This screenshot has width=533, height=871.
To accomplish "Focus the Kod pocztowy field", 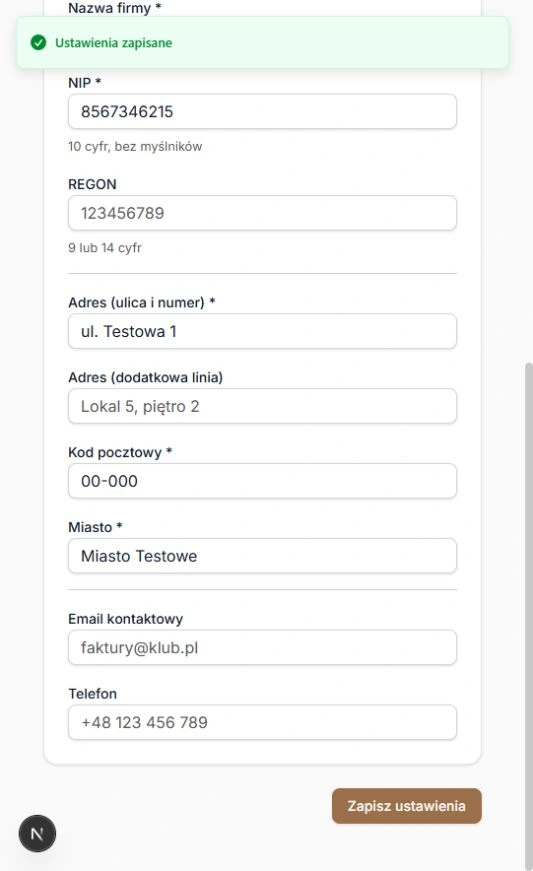I will (x=262, y=481).
